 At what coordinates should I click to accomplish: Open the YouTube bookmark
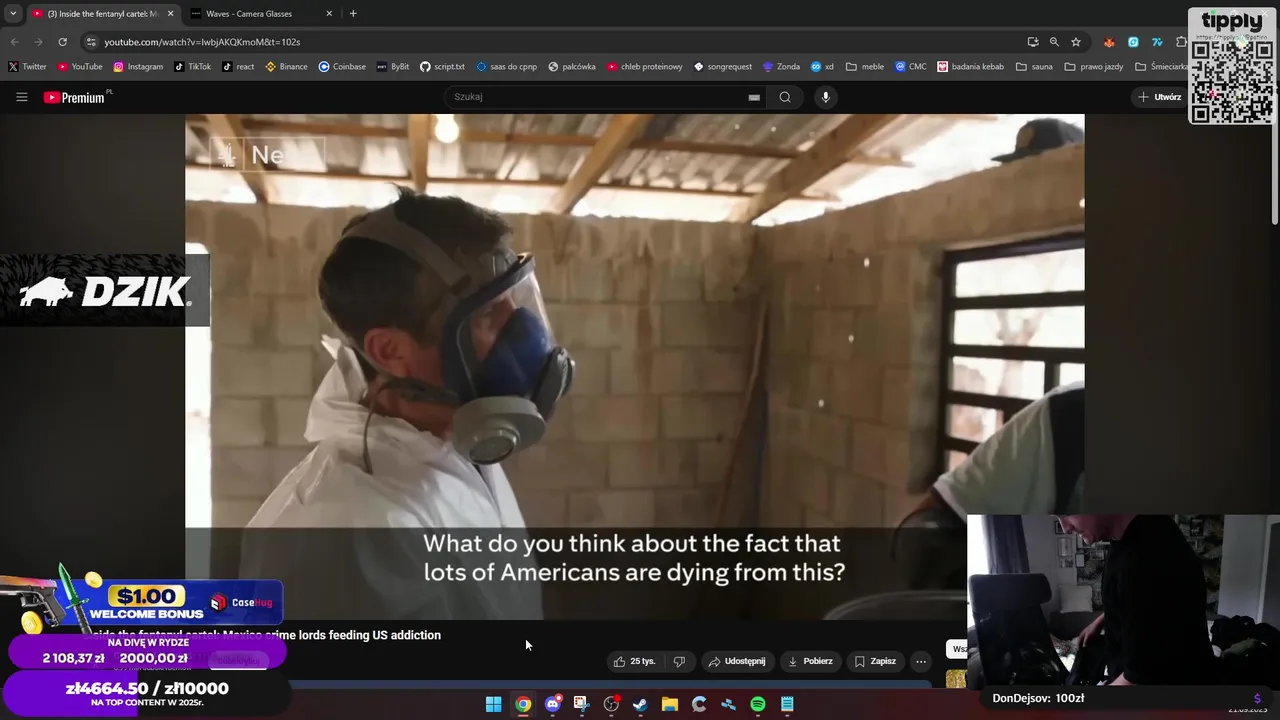pyautogui.click(x=80, y=67)
